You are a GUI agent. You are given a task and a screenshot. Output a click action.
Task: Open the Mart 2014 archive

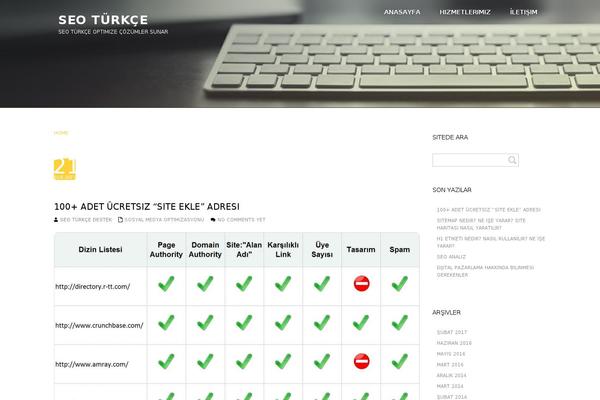point(450,386)
